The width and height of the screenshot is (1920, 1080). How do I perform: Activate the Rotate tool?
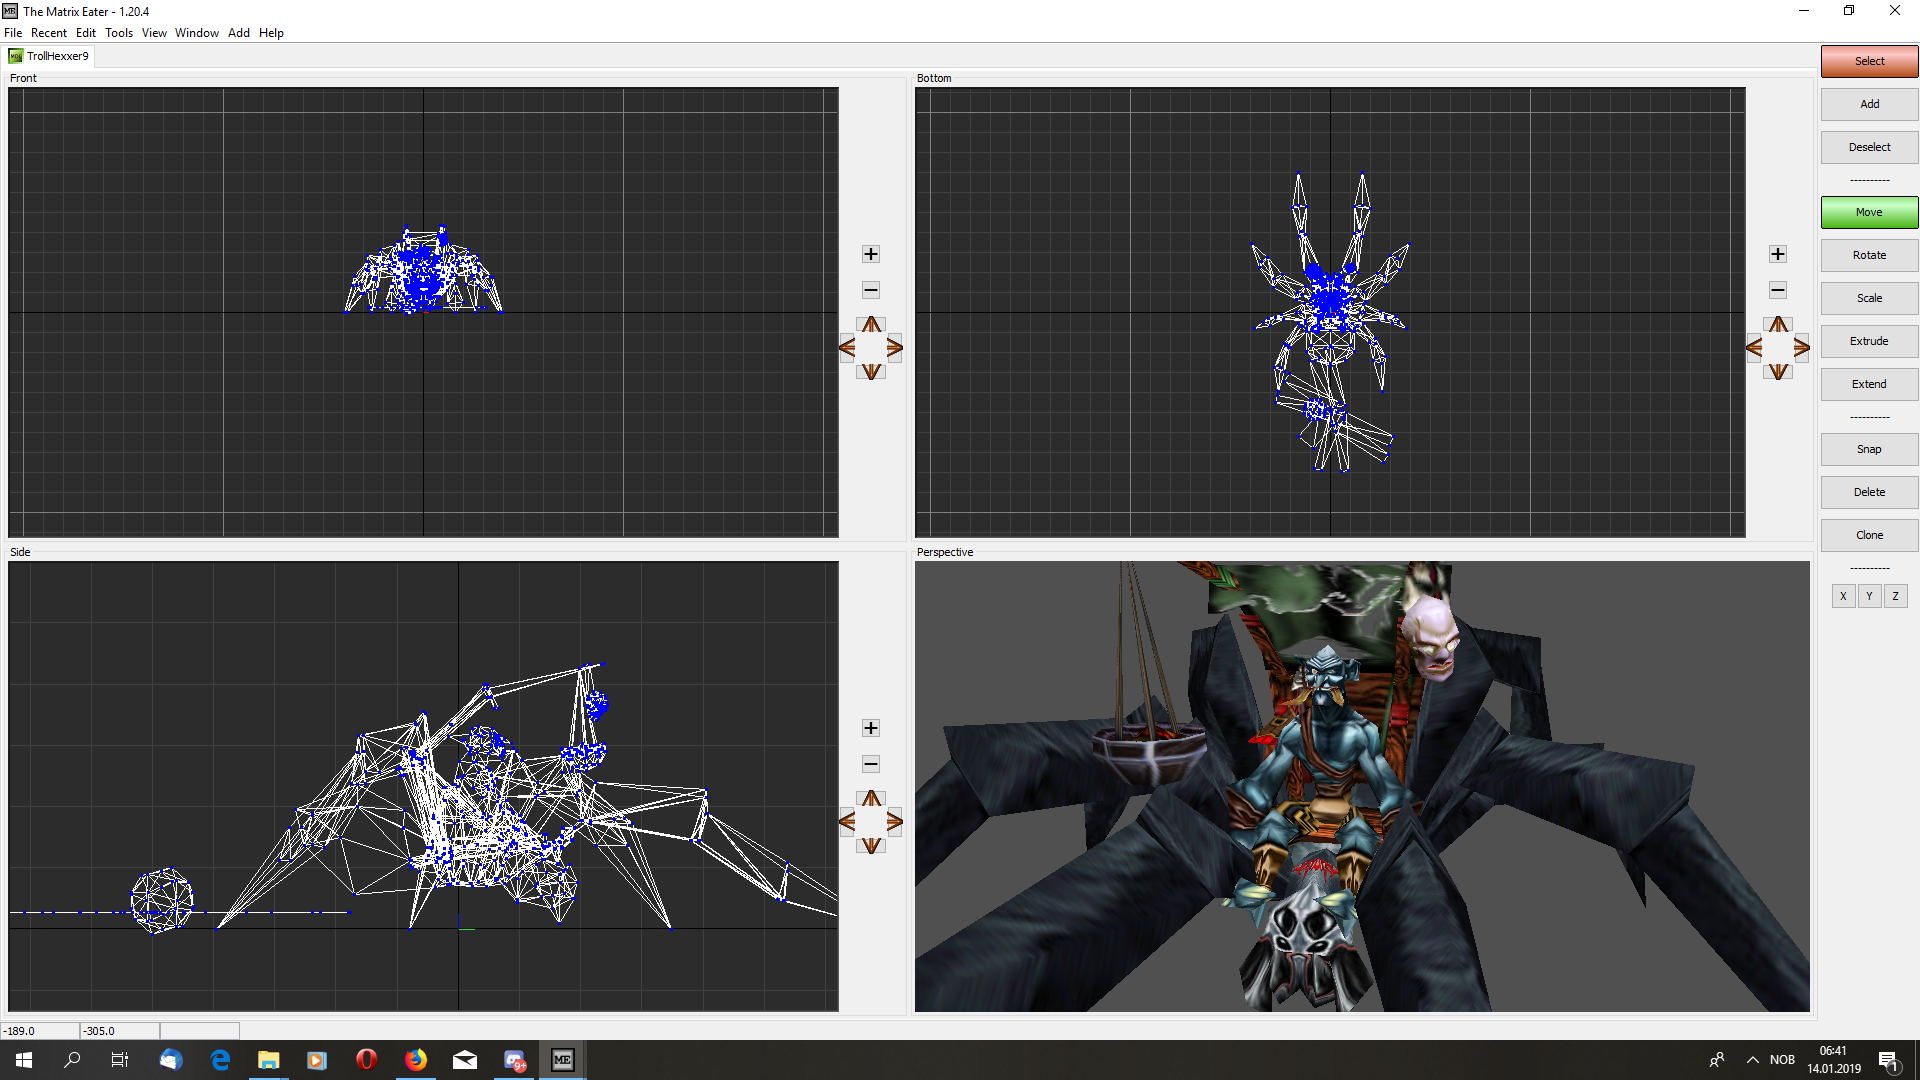pos(1869,255)
